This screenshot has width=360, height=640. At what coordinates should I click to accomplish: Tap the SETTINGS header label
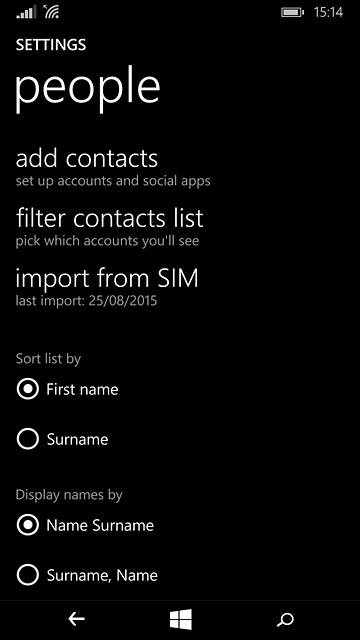tap(51, 44)
